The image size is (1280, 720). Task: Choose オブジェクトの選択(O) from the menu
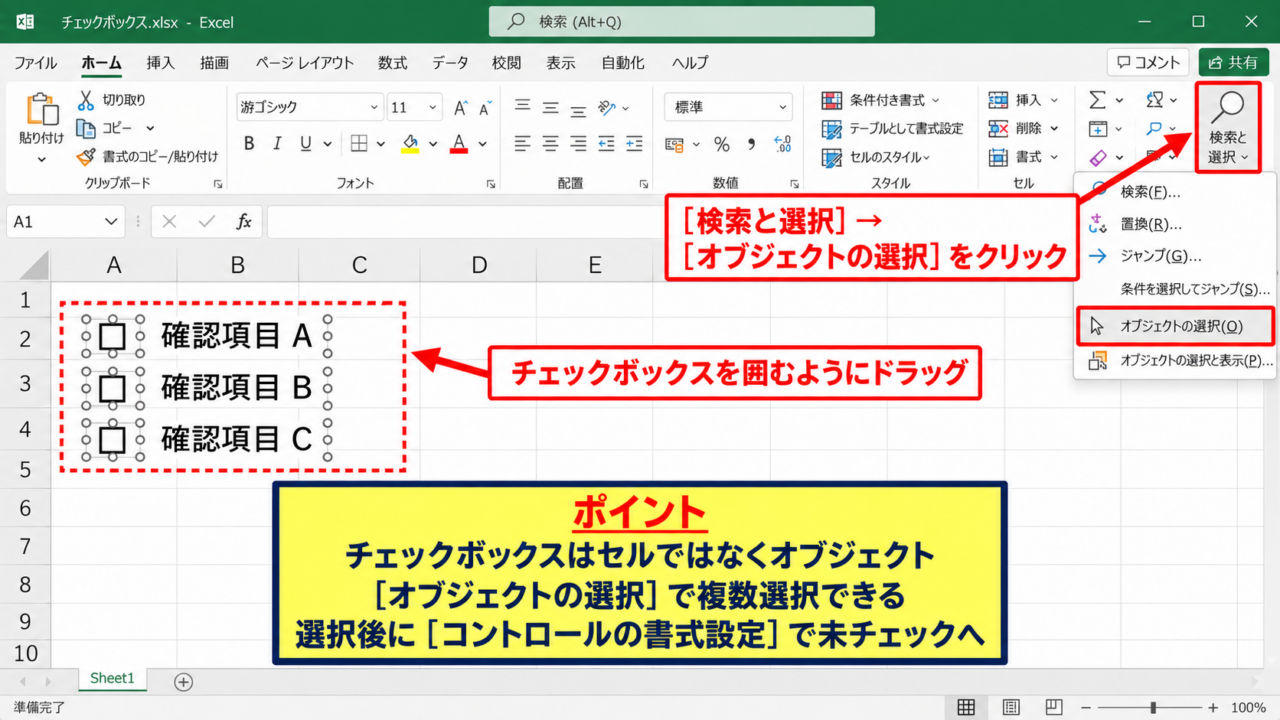pos(1174,326)
